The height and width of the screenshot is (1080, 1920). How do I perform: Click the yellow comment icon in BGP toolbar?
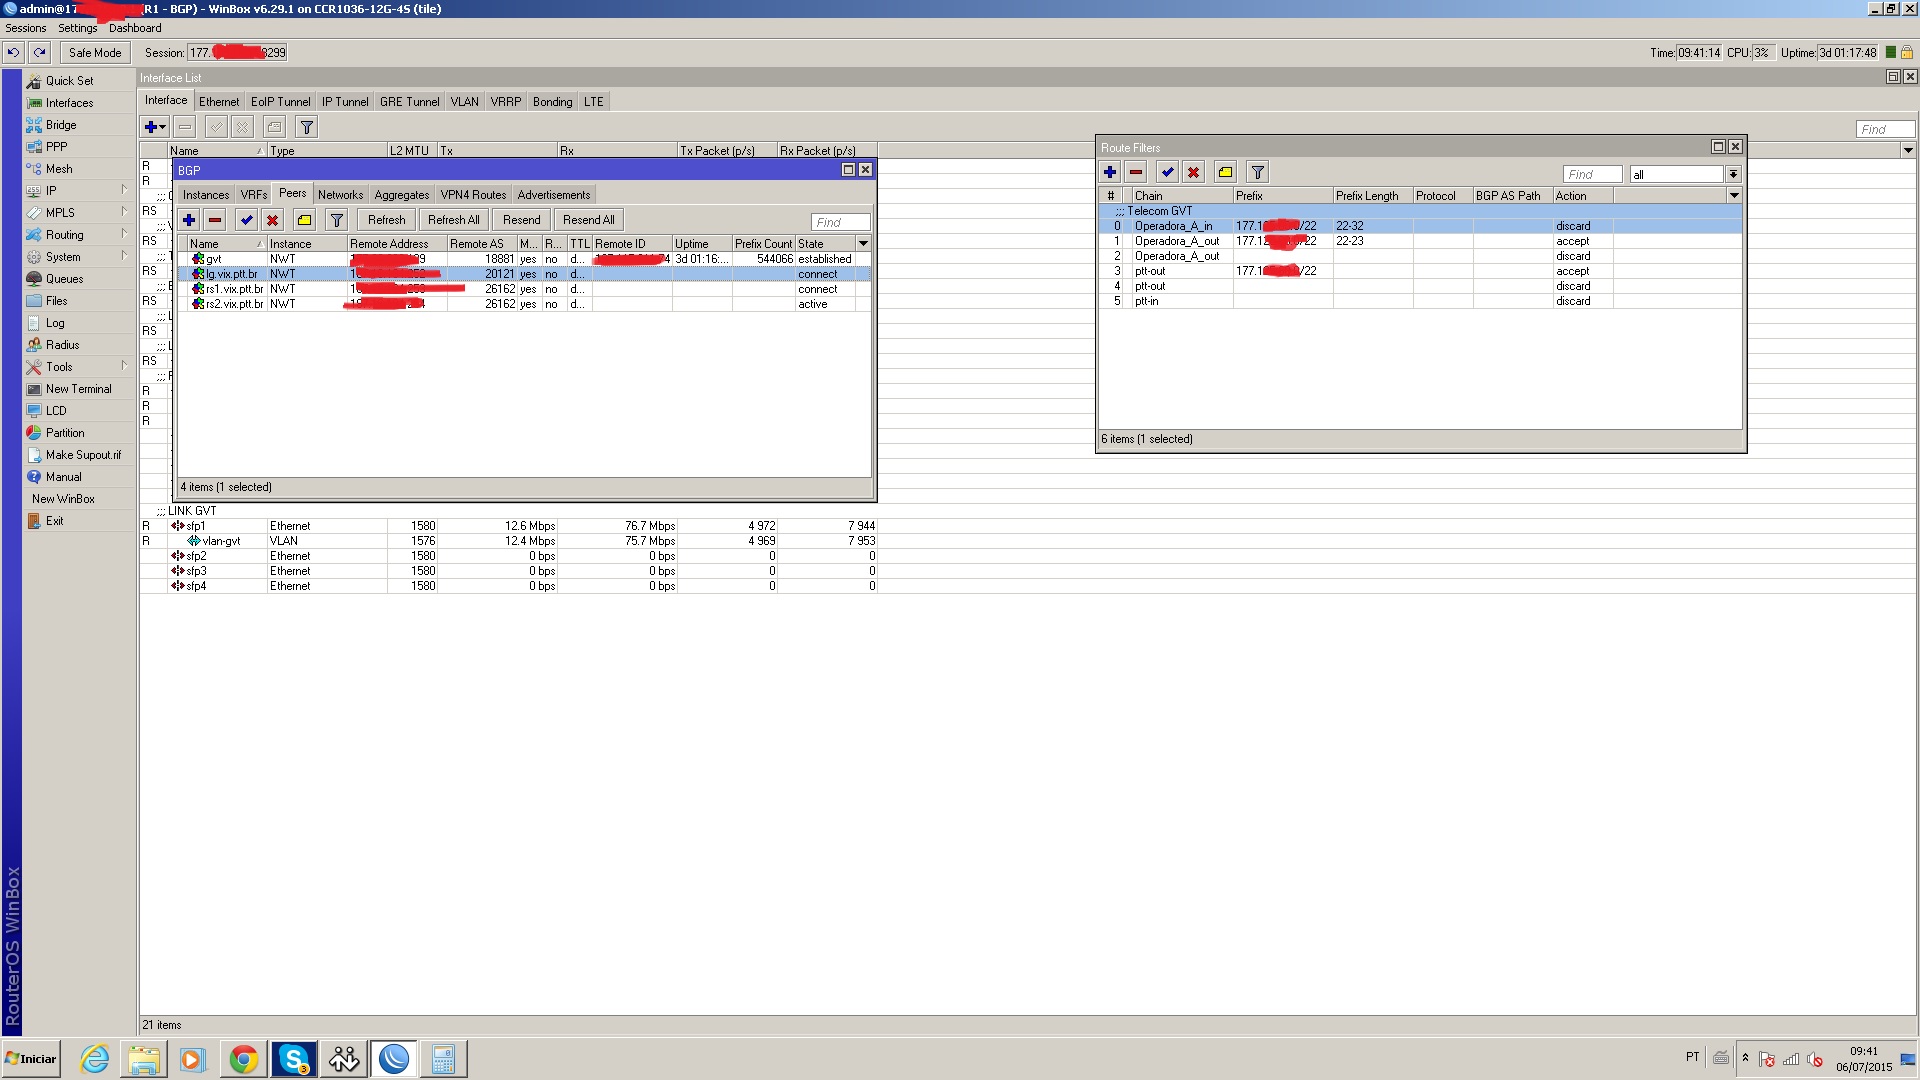305,220
